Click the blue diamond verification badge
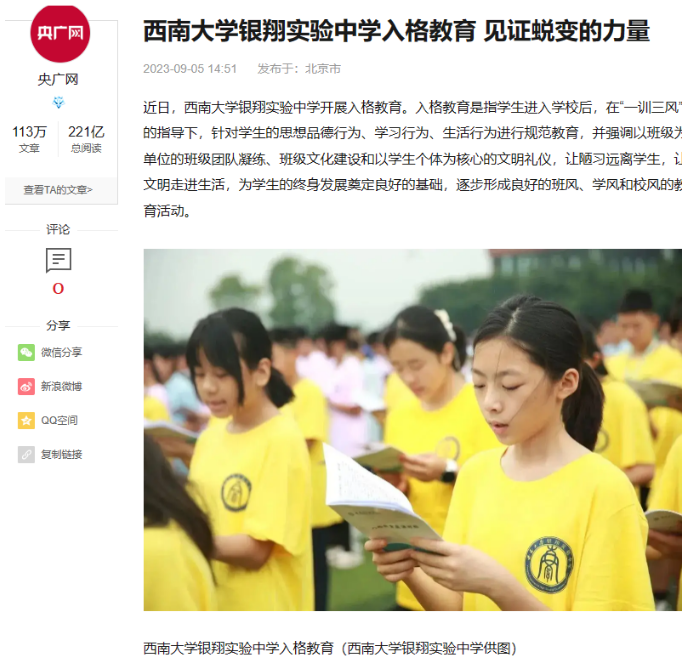 (x=58, y=103)
